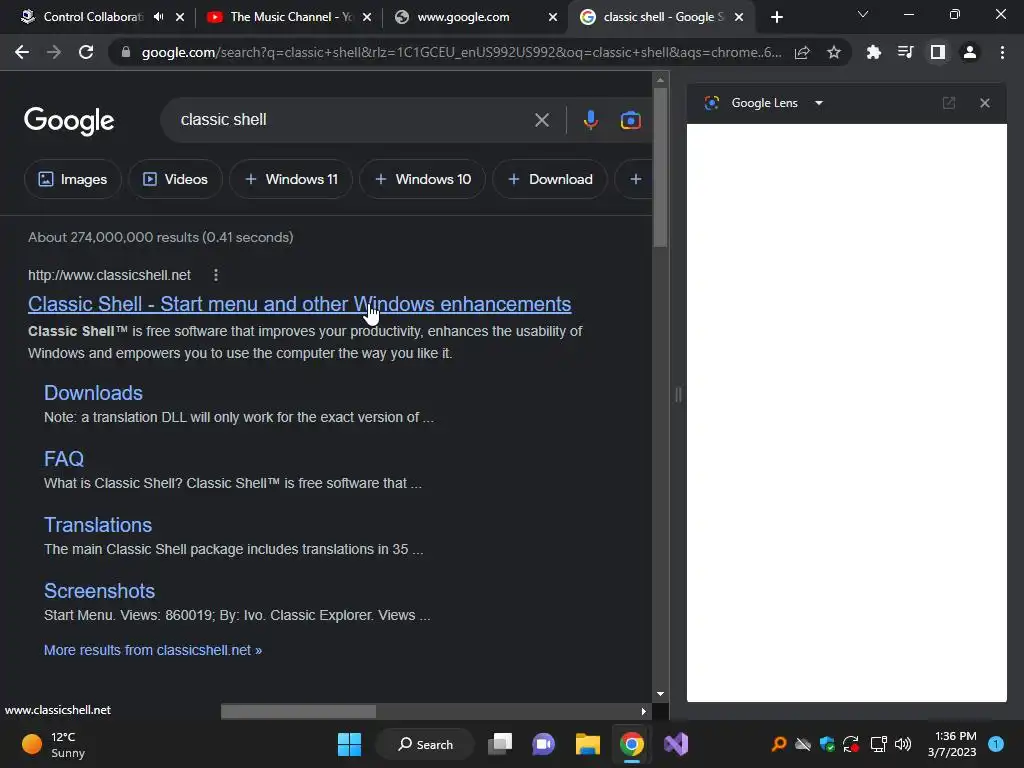Screen dimensions: 1024x768
Task: Open the volume speaker tray icon
Action: tap(903, 744)
